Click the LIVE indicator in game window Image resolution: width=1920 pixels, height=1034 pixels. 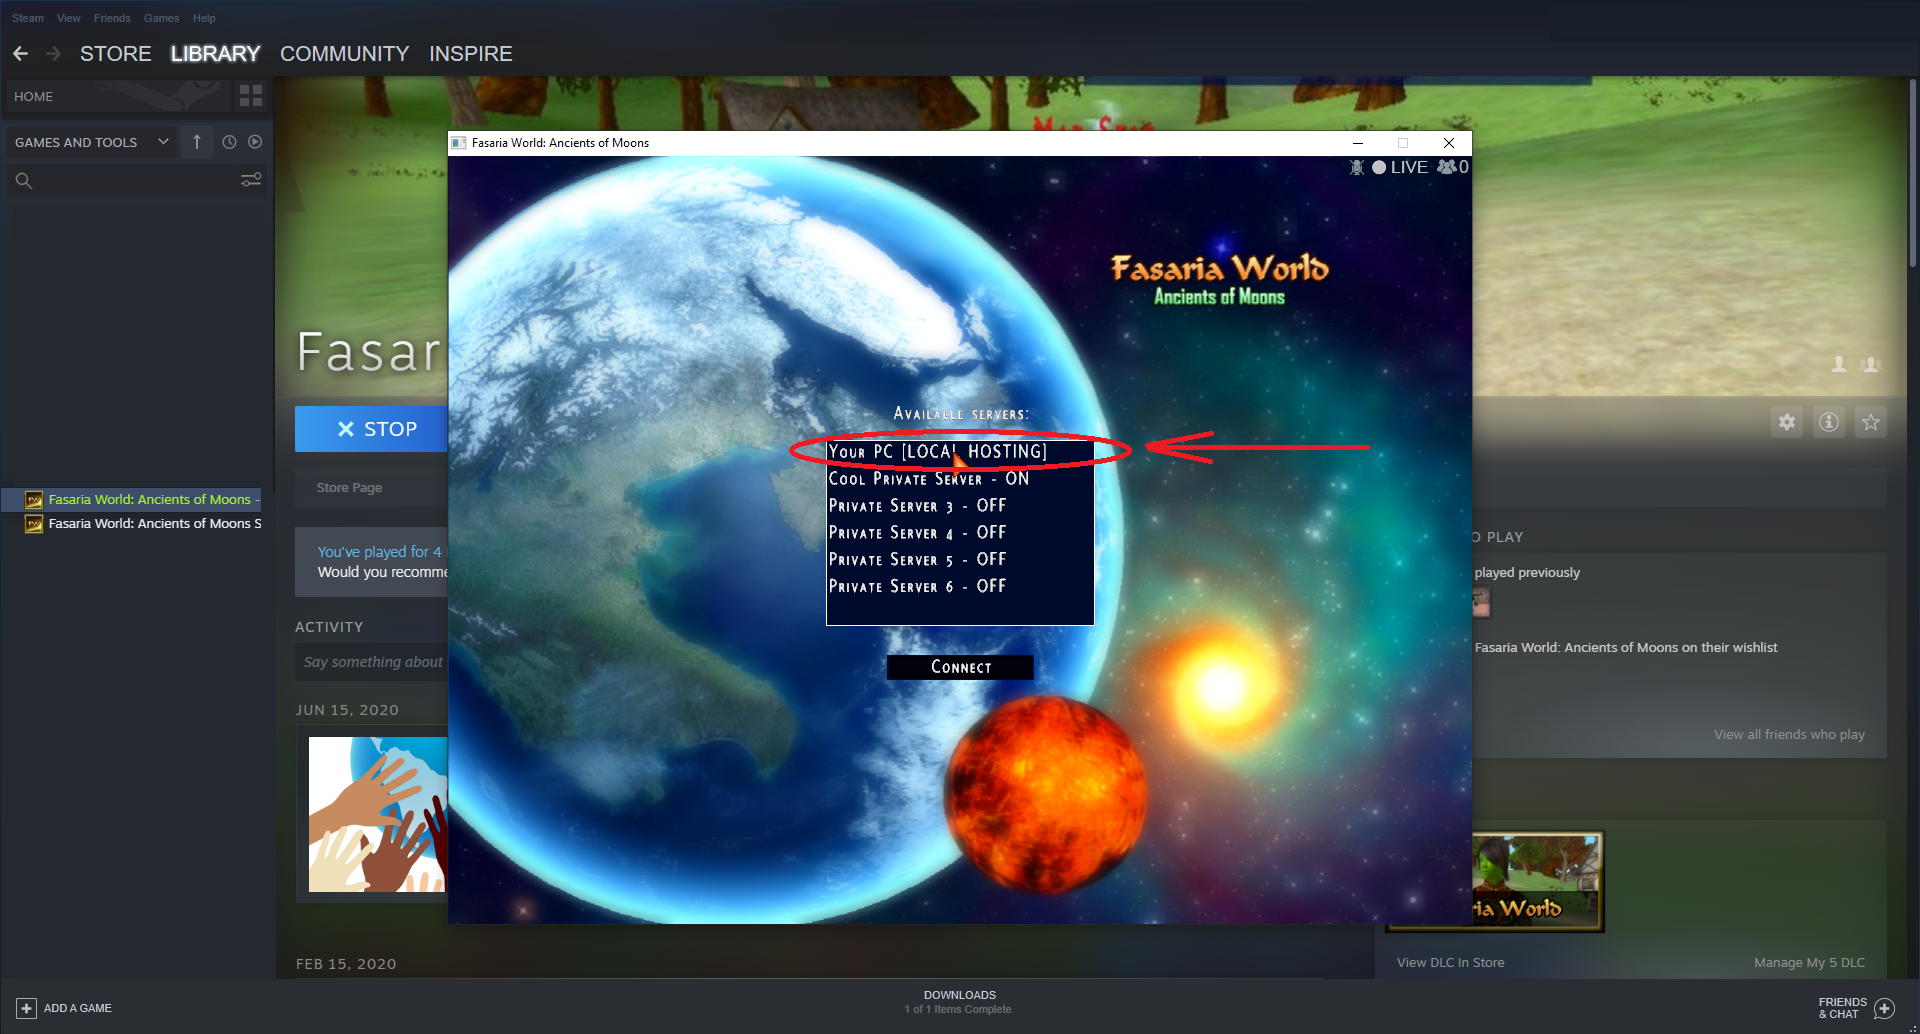1400,167
